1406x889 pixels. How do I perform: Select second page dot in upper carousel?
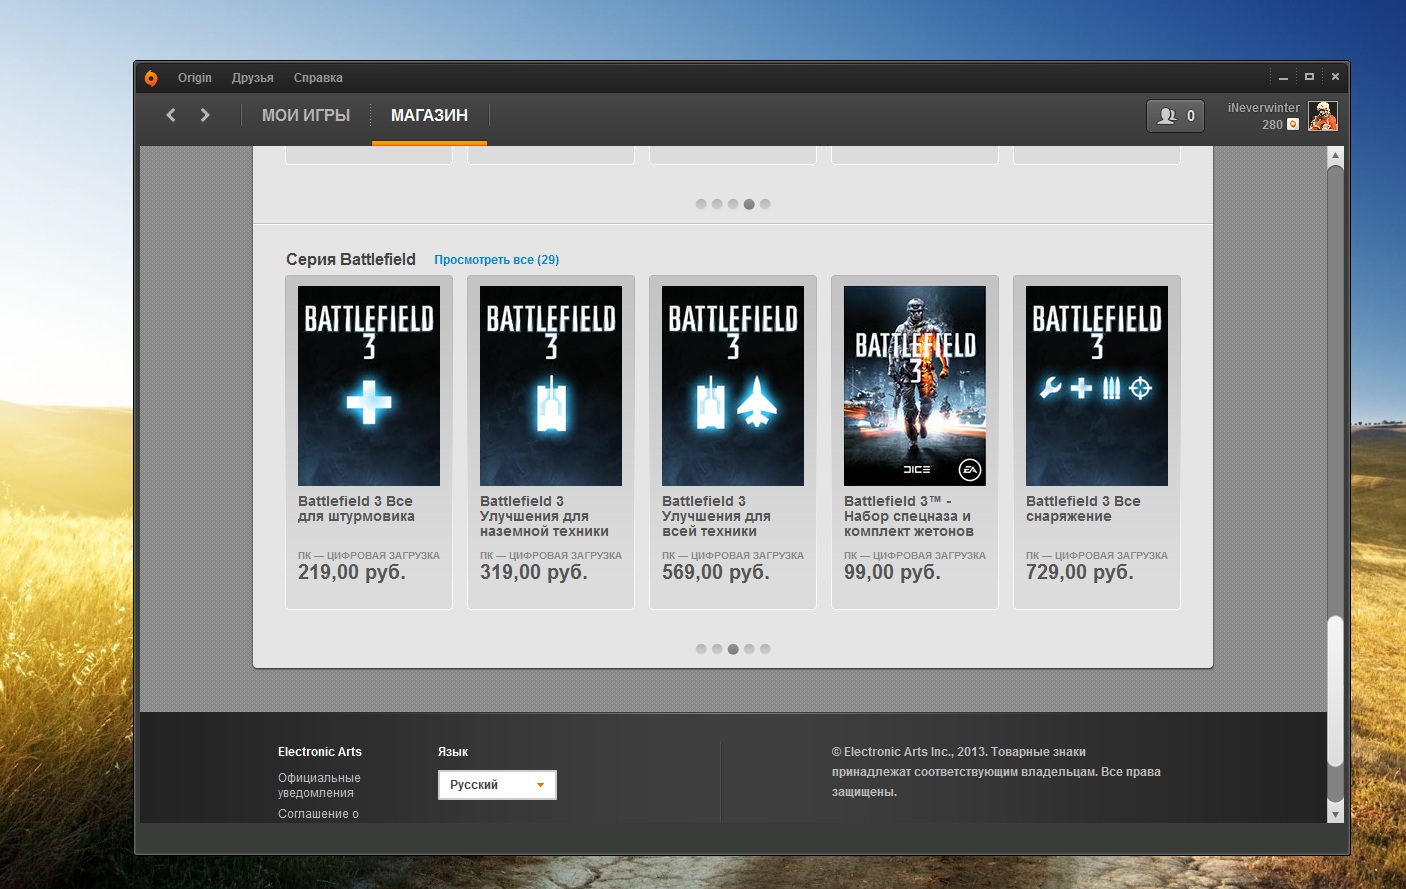tap(717, 204)
